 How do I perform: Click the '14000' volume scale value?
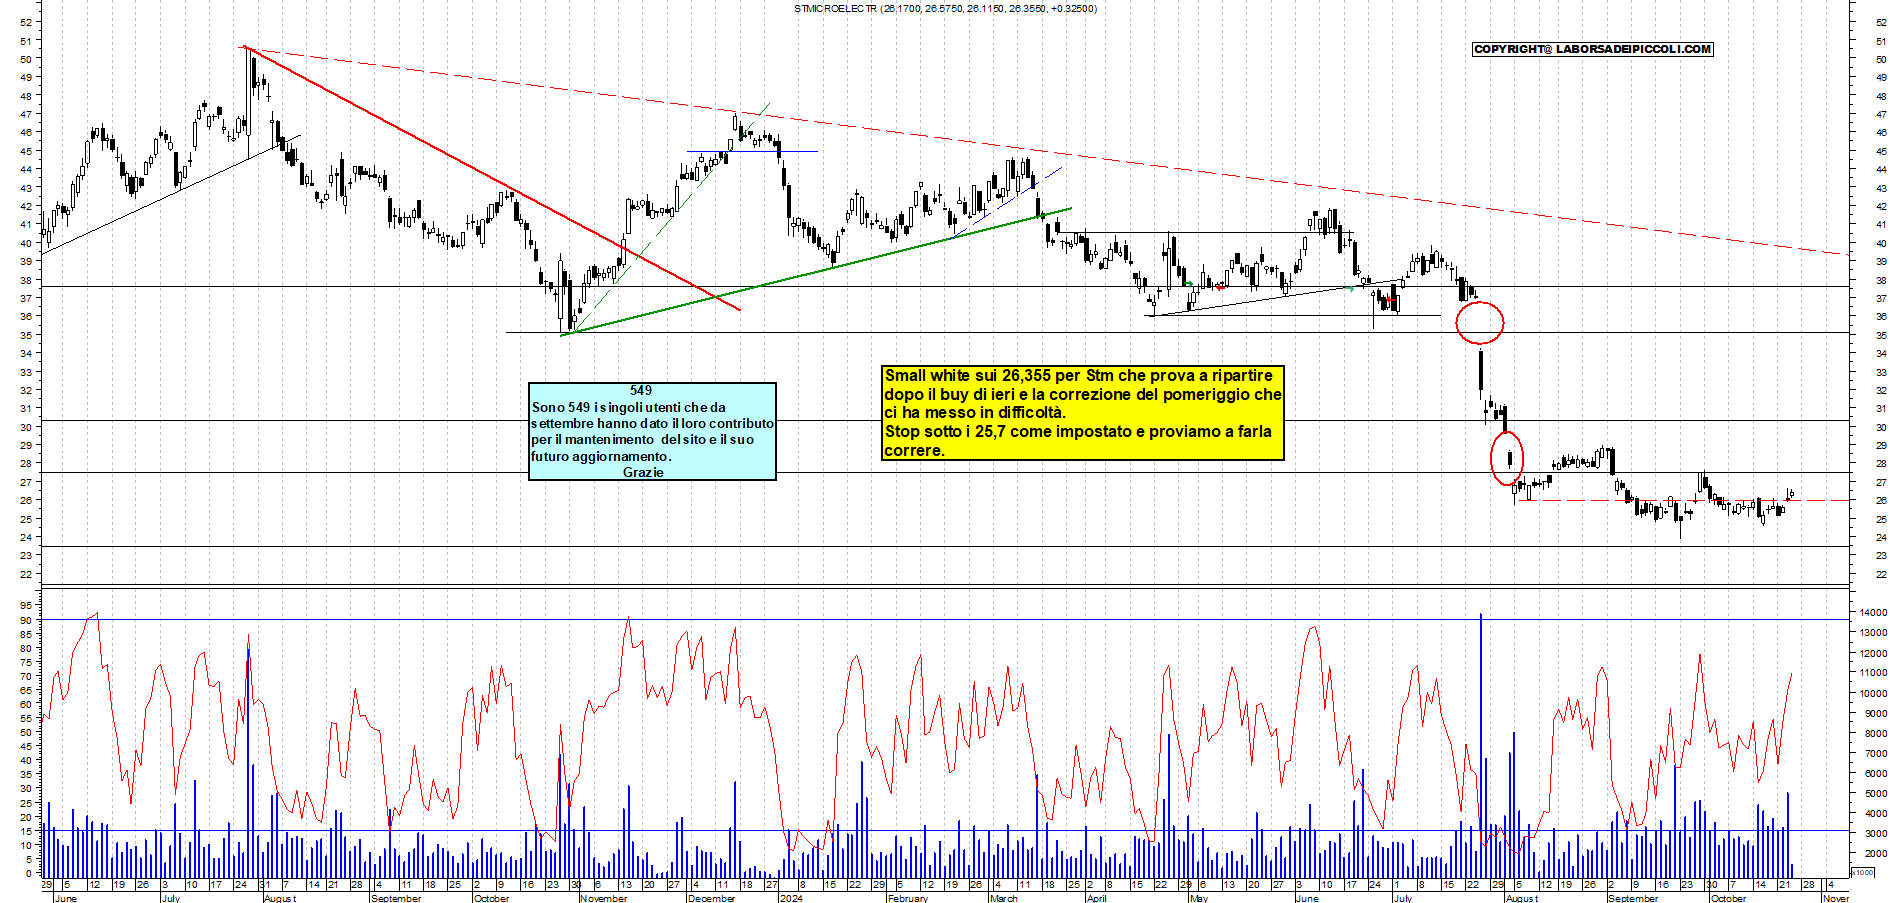[1873, 612]
